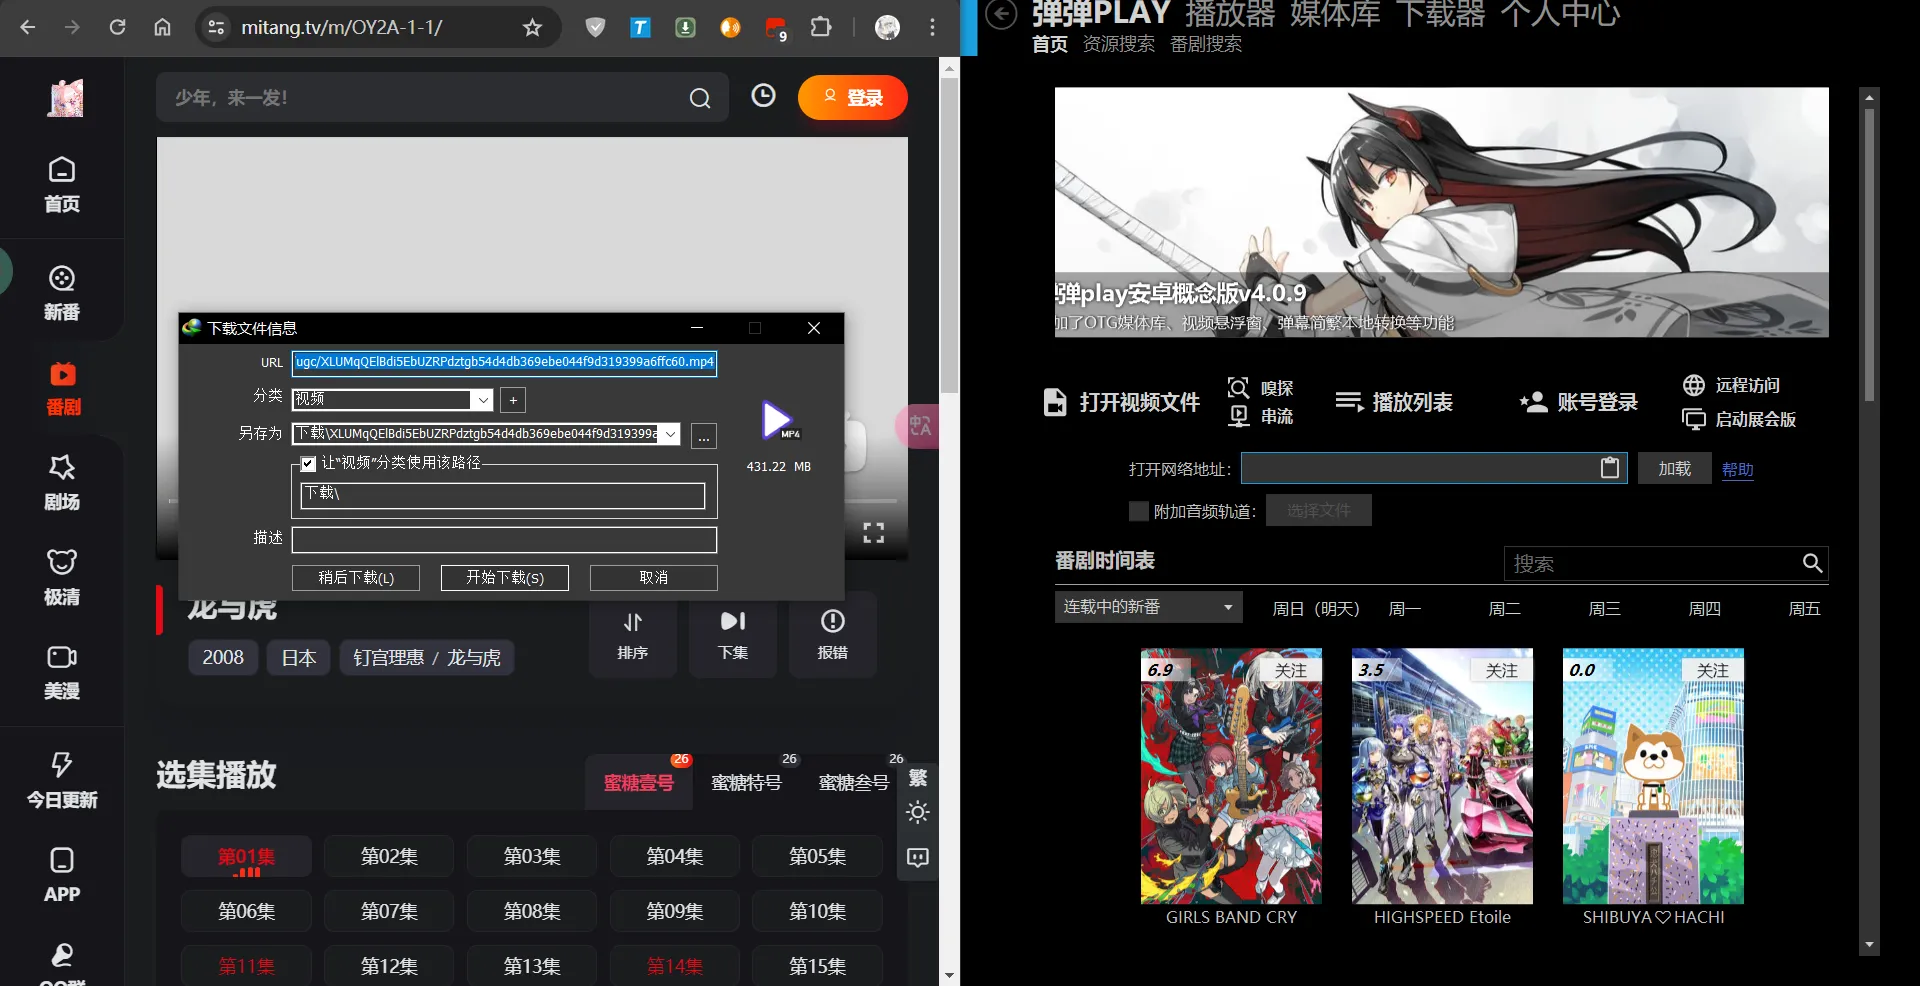Open APP entry in the sidebar
Viewport: 1920px width, 986px height.
(62, 876)
